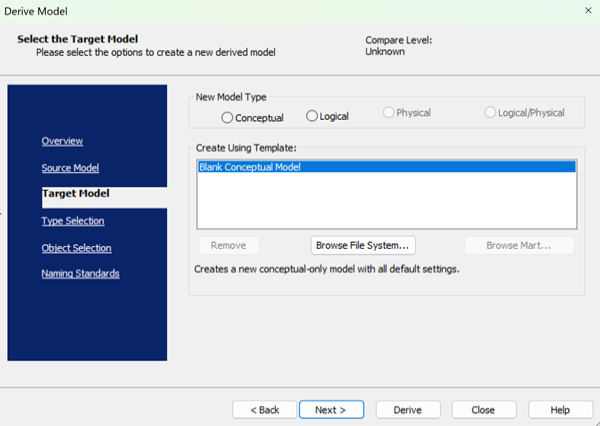The width and height of the screenshot is (600, 426).
Task: Open the Help for this dialog
Action: 560,410
